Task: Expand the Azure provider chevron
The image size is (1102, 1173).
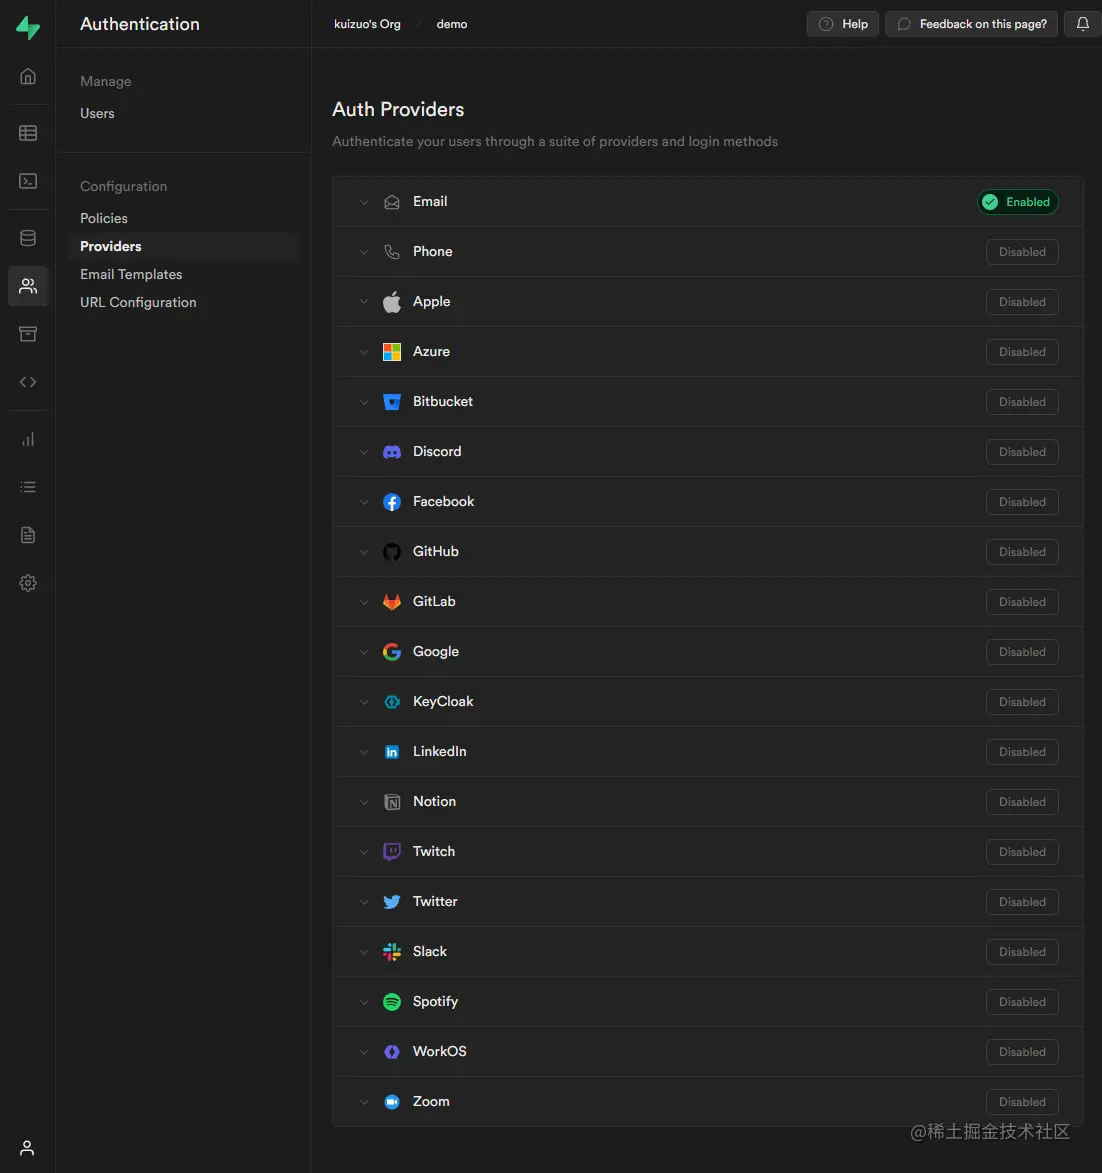Action: click(x=364, y=352)
